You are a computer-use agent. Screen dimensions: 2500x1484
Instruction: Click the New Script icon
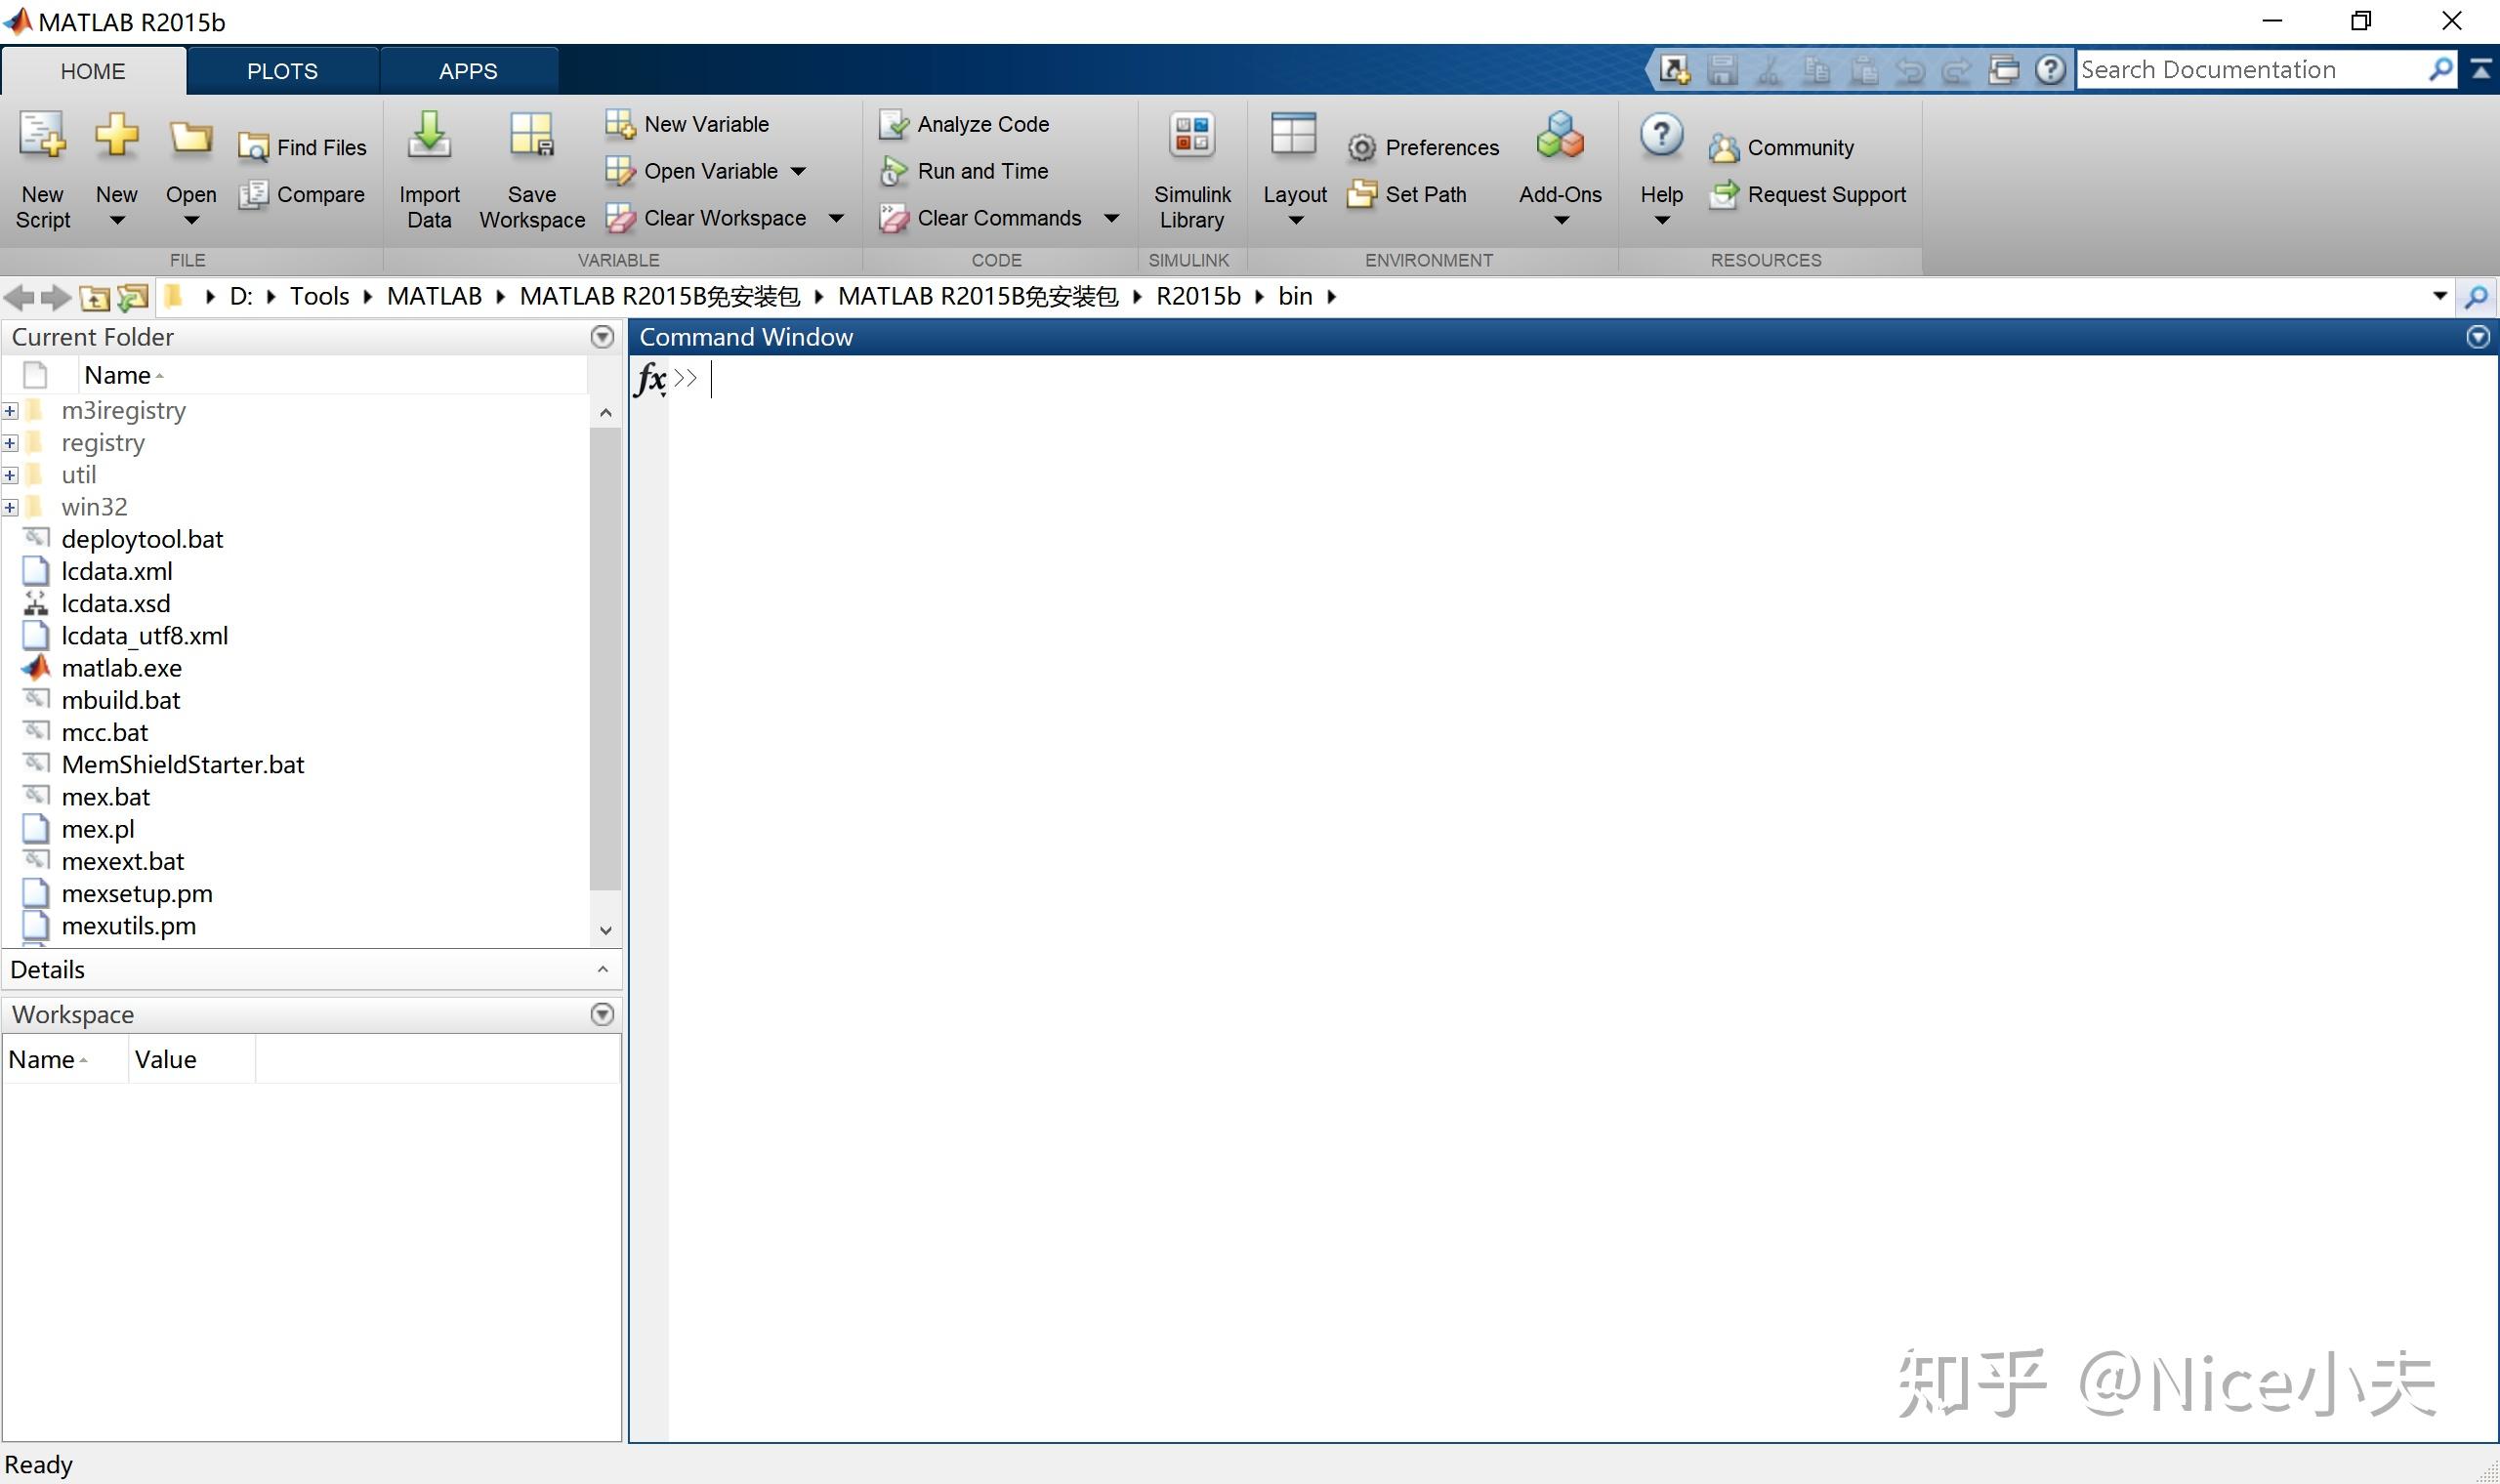point(42,136)
